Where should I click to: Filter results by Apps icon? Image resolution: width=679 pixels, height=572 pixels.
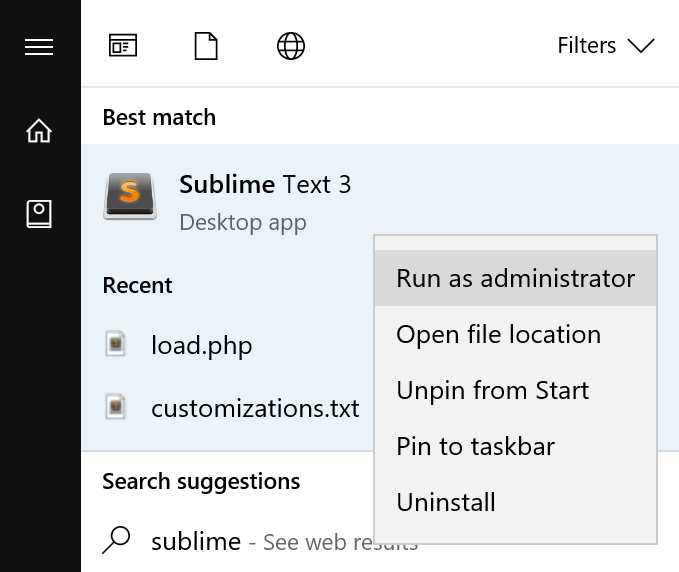pyautogui.click(x=123, y=45)
